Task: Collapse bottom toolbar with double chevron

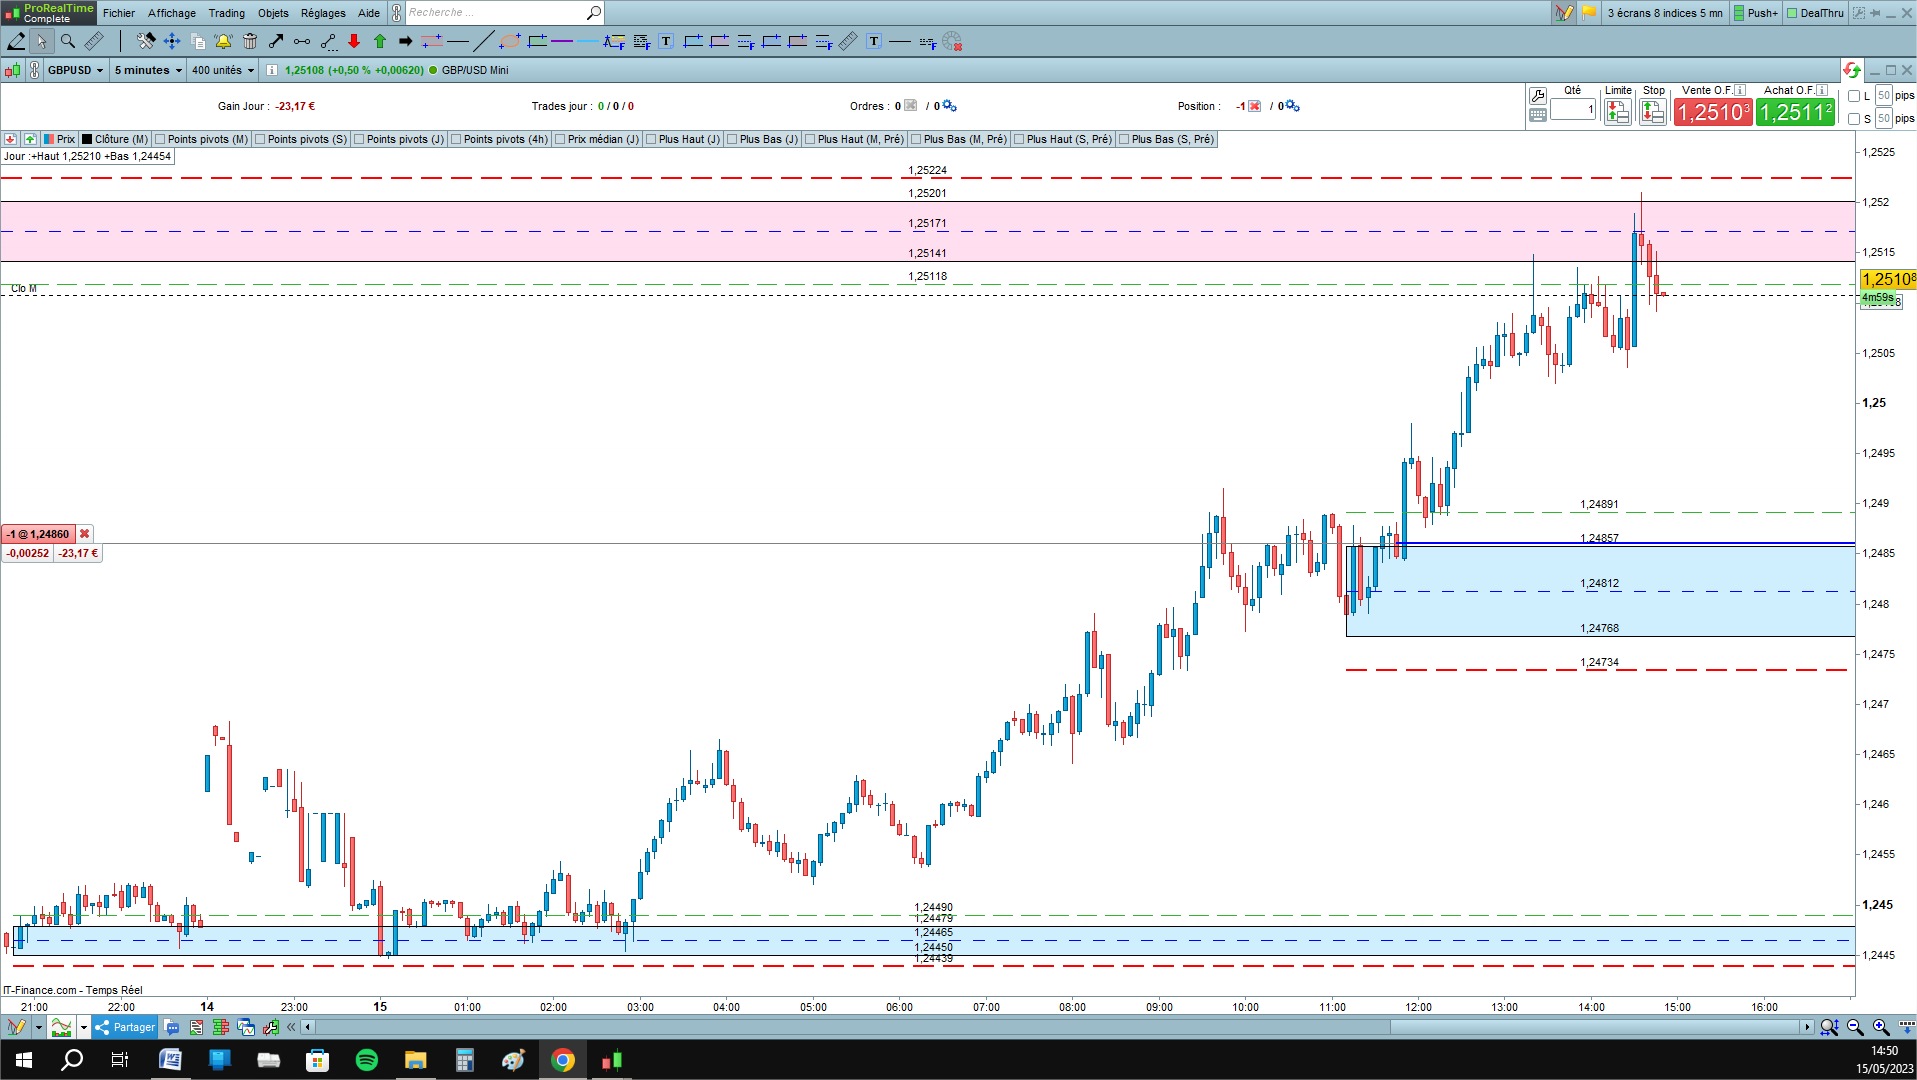Action: click(291, 1027)
